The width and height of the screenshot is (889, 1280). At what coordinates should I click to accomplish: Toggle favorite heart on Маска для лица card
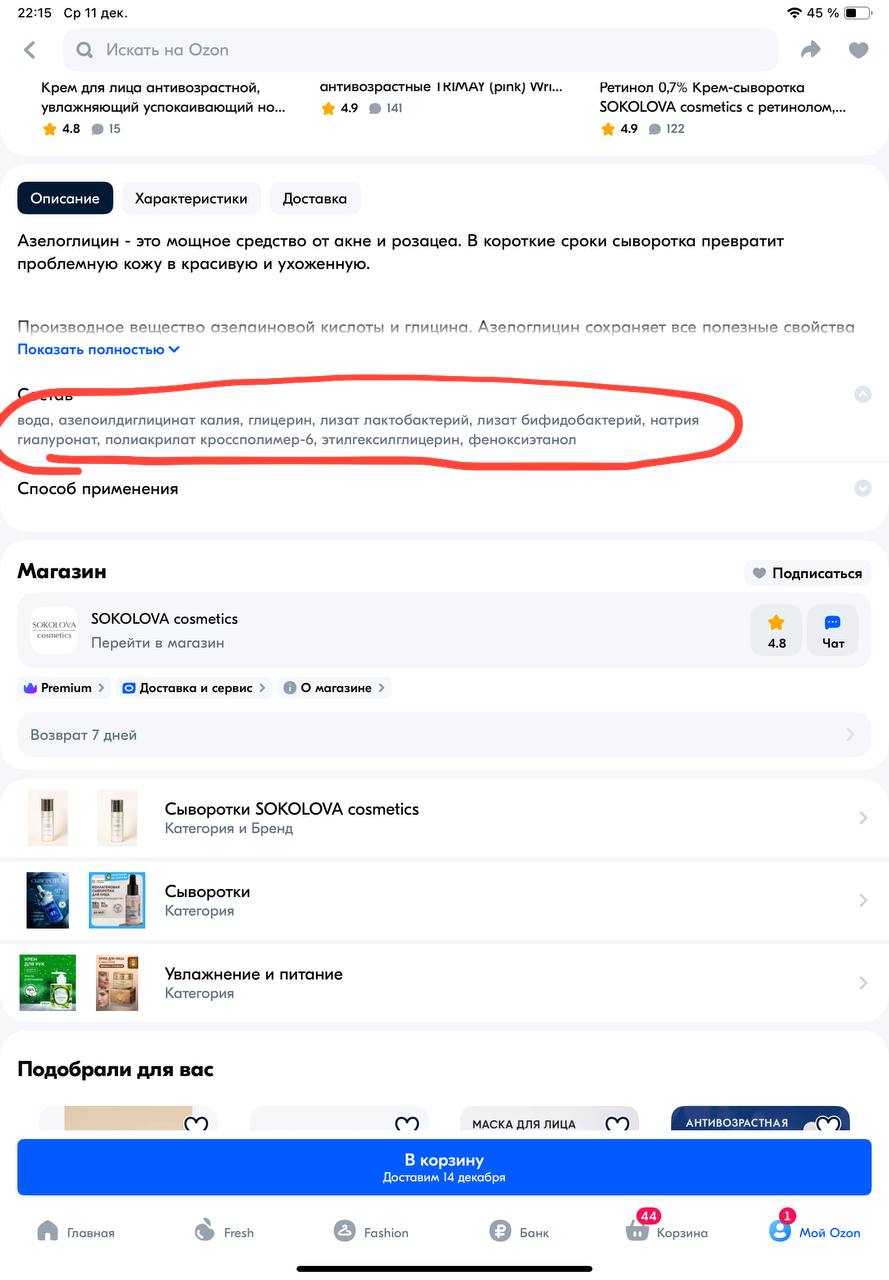pos(617,1124)
